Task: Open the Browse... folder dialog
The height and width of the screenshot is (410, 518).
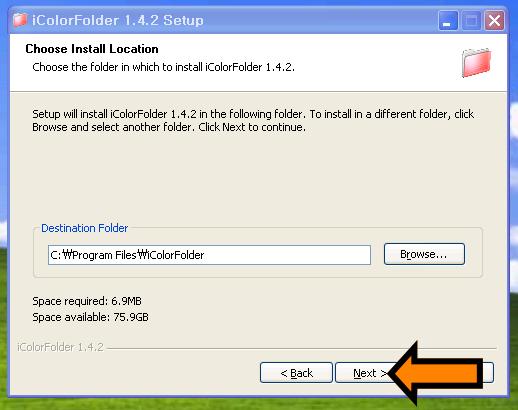Action: (424, 254)
